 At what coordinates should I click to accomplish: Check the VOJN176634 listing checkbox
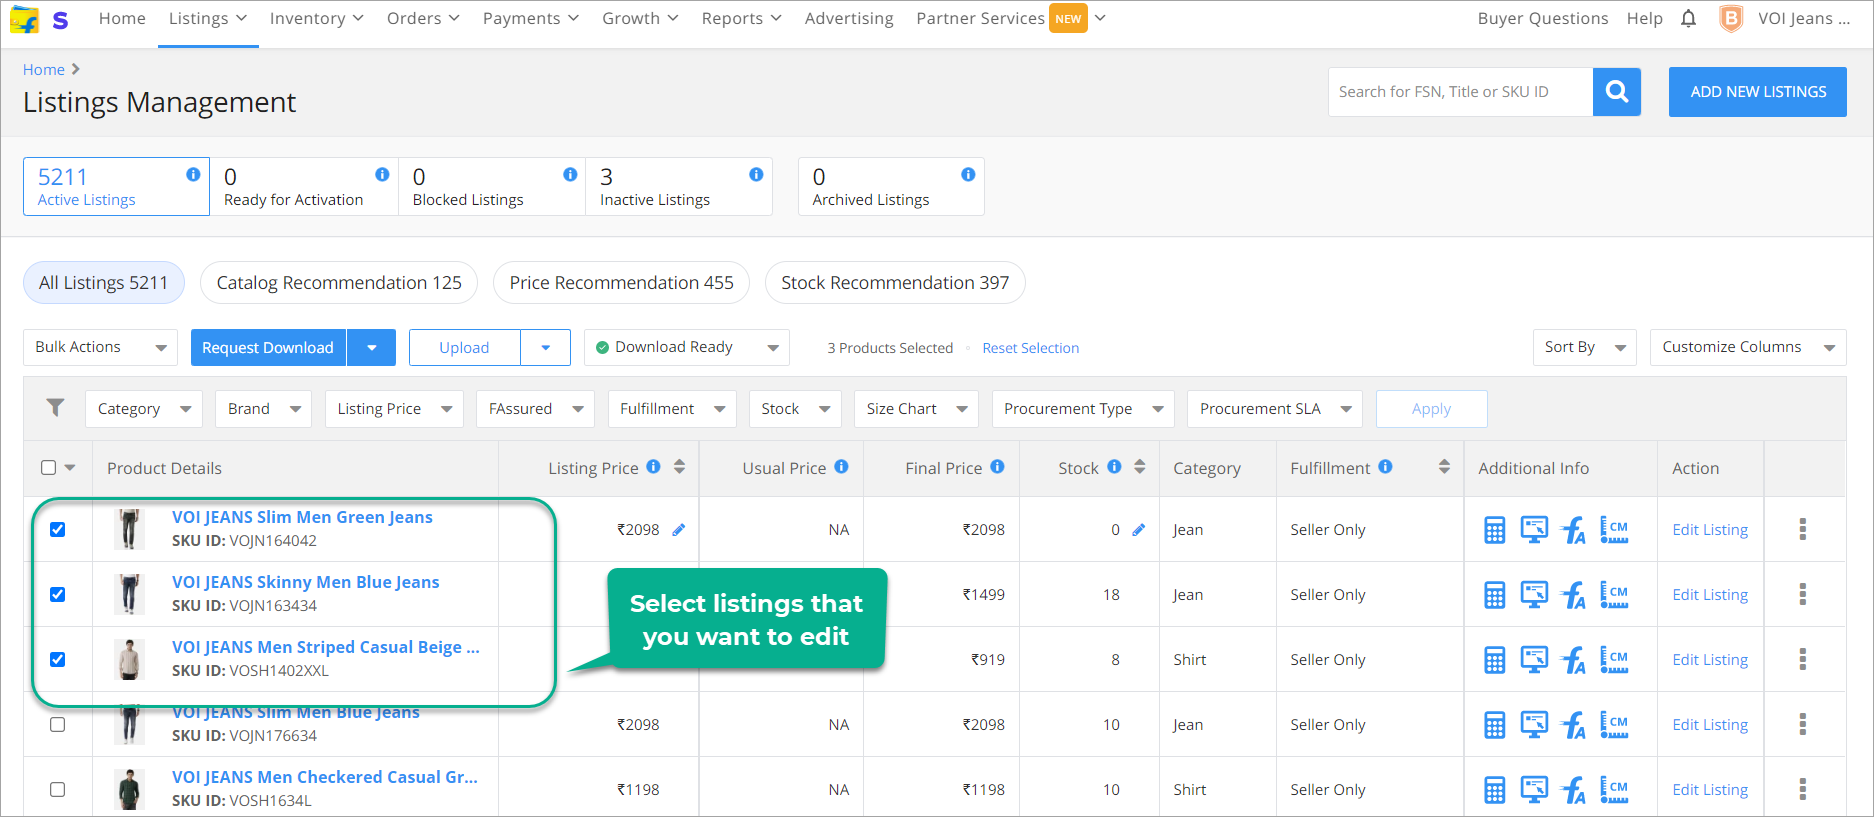58,724
